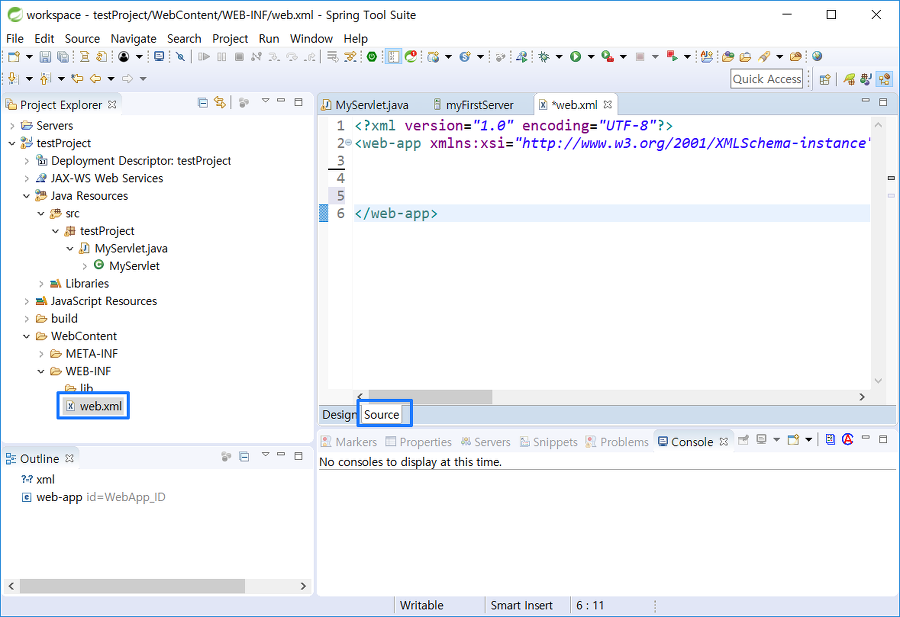Click the Search flashlight icon
Image resolution: width=900 pixels, height=617 pixels.
[x=763, y=56]
